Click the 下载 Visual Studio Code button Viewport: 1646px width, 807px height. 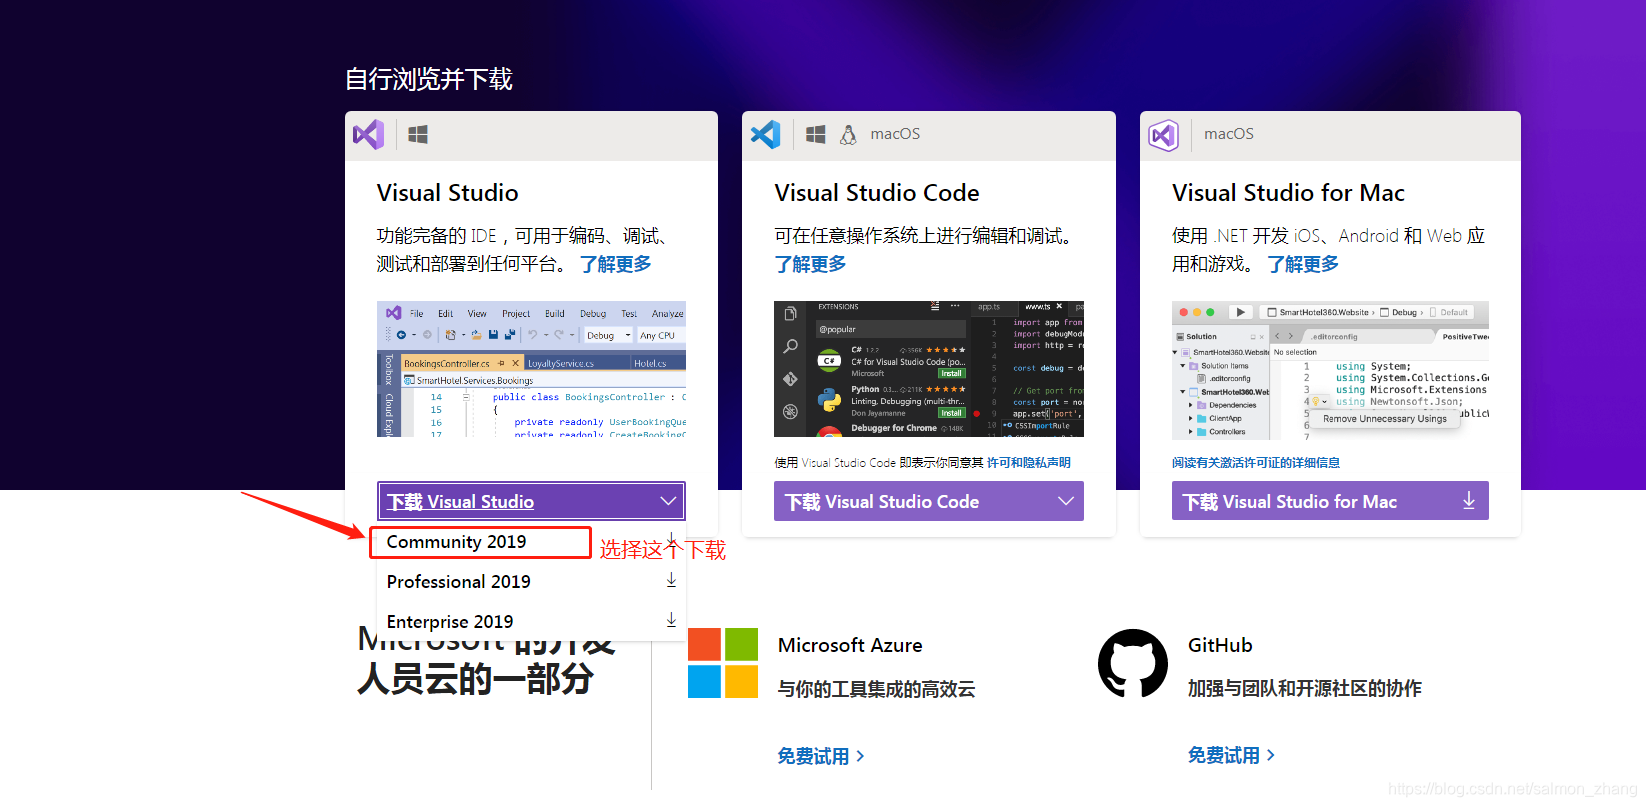point(929,501)
